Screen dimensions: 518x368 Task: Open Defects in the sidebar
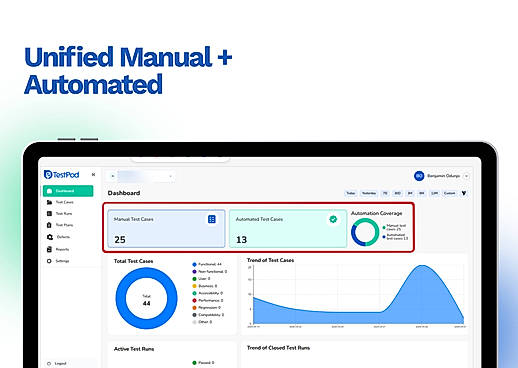click(63, 237)
